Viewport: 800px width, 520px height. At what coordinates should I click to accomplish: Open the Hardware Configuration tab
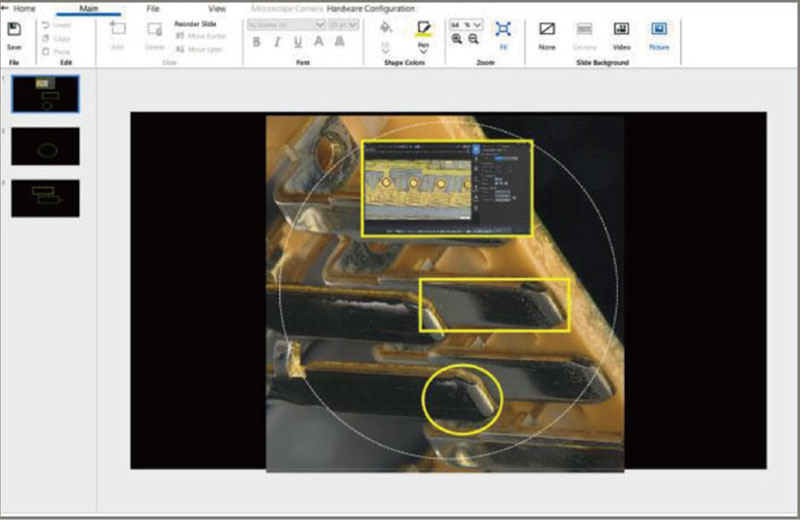point(367,8)
